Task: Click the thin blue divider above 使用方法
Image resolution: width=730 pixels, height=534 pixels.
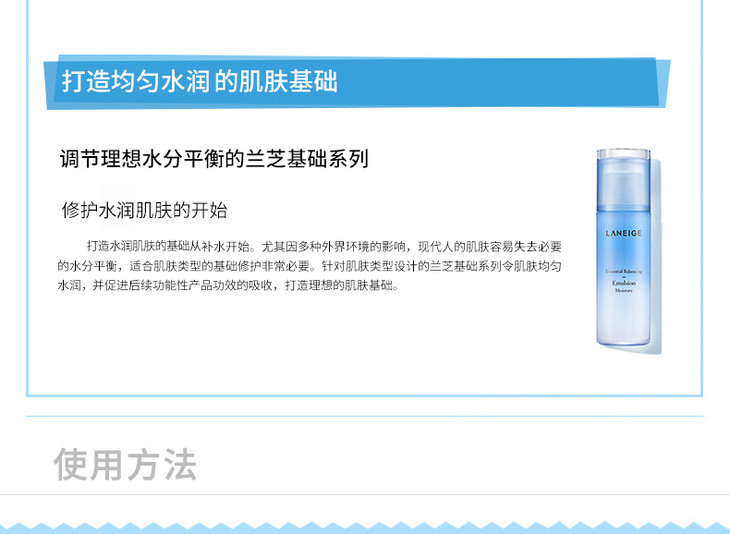Action: tap(364, 416)
